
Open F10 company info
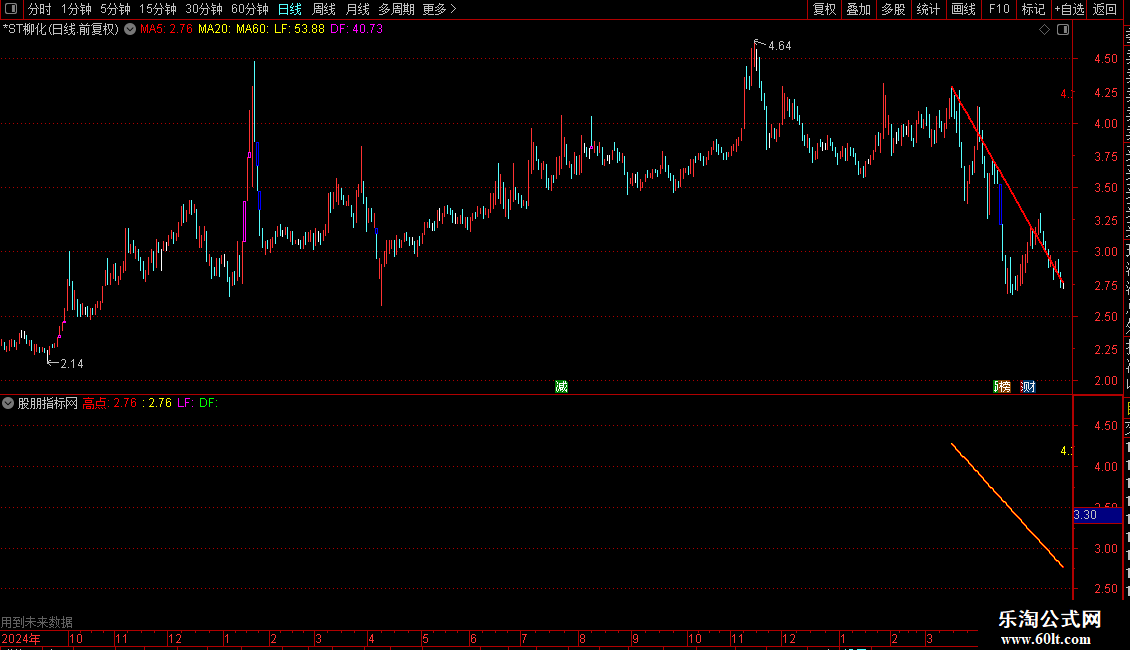click(999, 9)
